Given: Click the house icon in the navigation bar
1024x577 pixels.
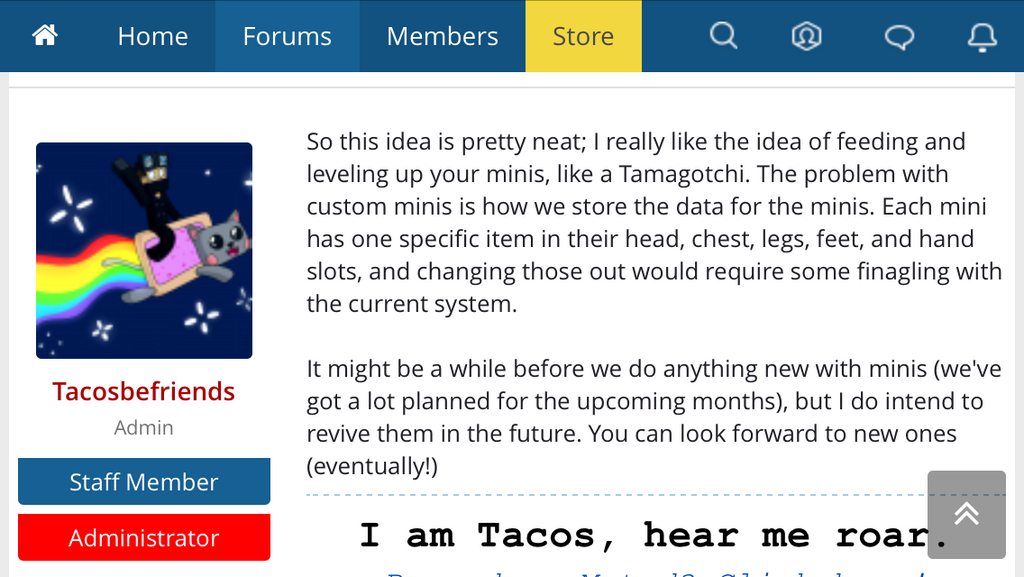Looking at the screenshot, I should click(45, 35).
